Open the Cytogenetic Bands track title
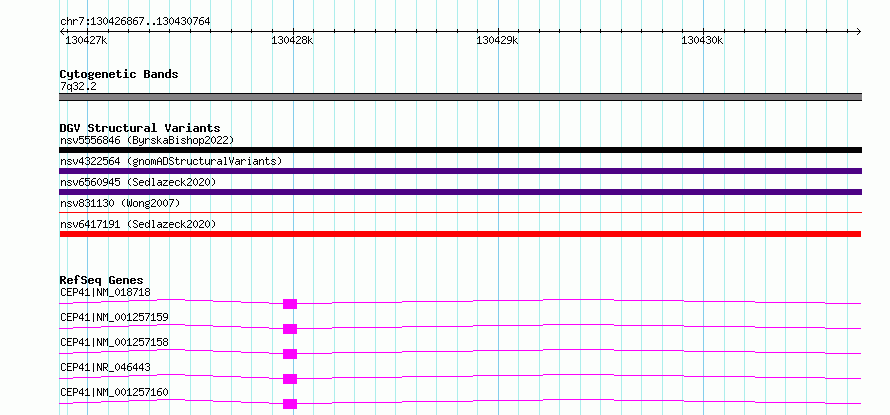Viewport: 890px width, 415px height. coord(119,74)
